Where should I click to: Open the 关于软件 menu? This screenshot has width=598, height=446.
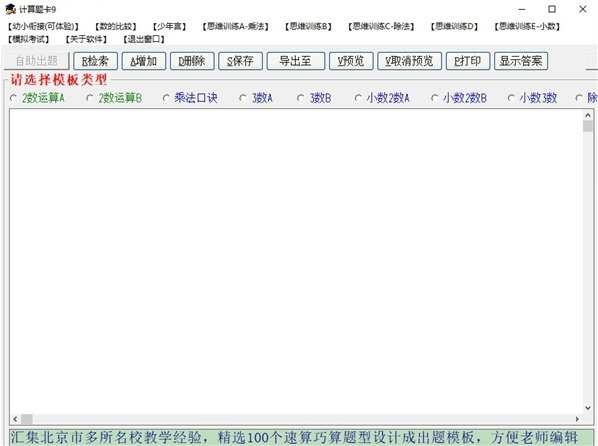click(x=86, y=39)
